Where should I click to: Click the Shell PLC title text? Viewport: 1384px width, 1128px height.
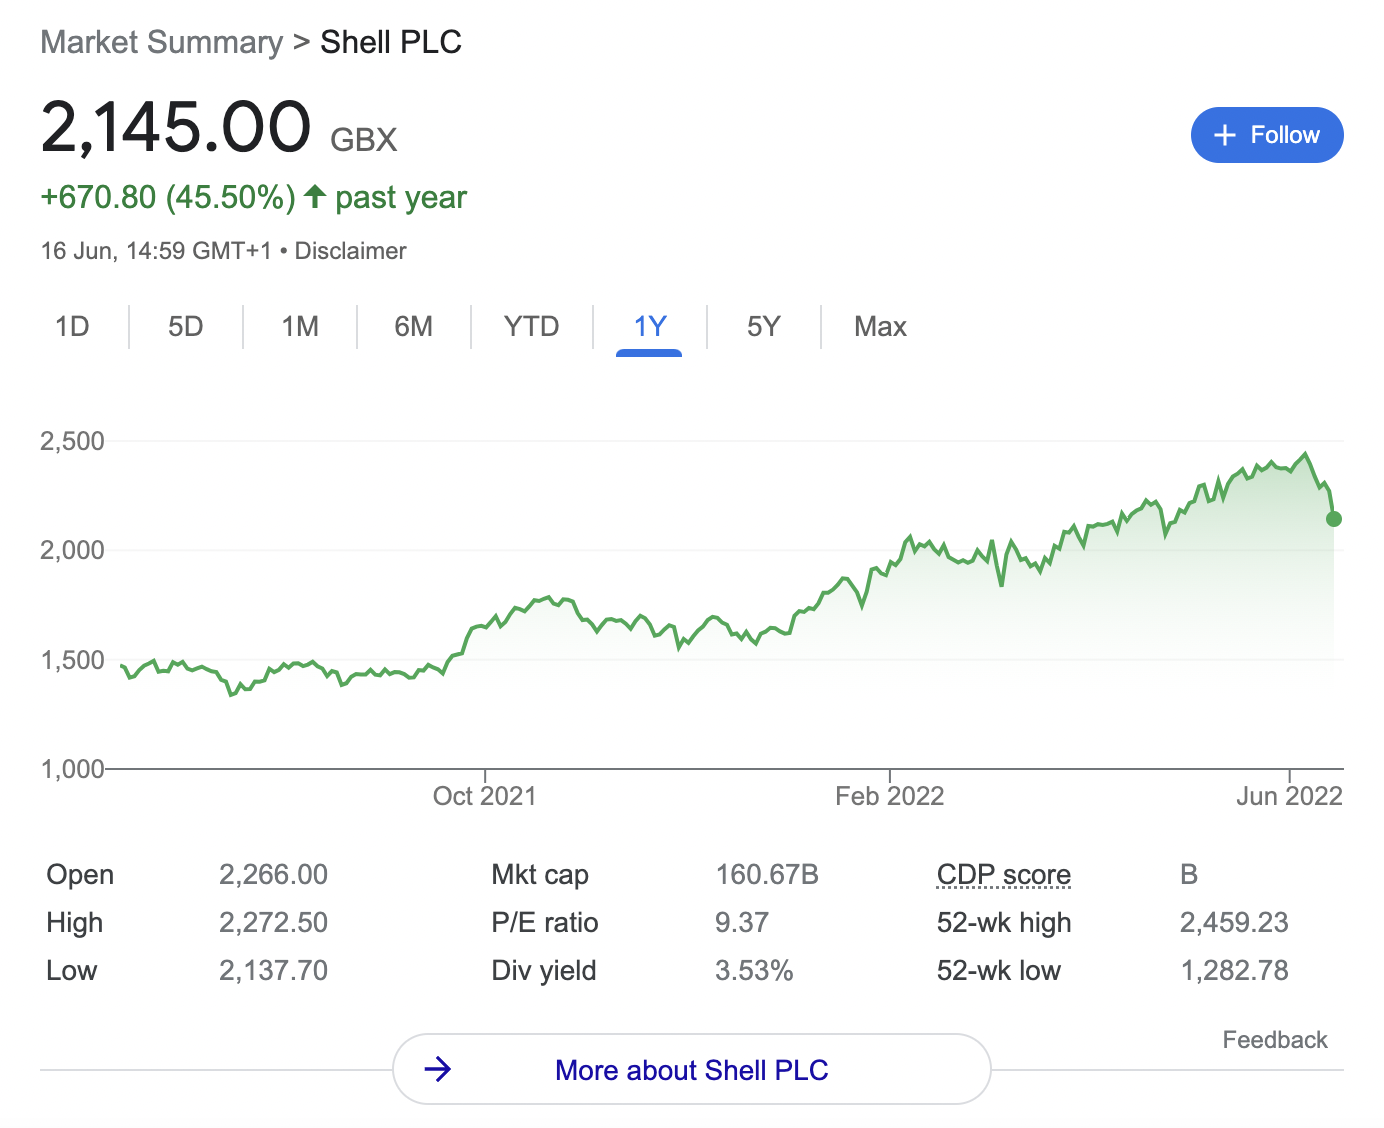(391, 42)
